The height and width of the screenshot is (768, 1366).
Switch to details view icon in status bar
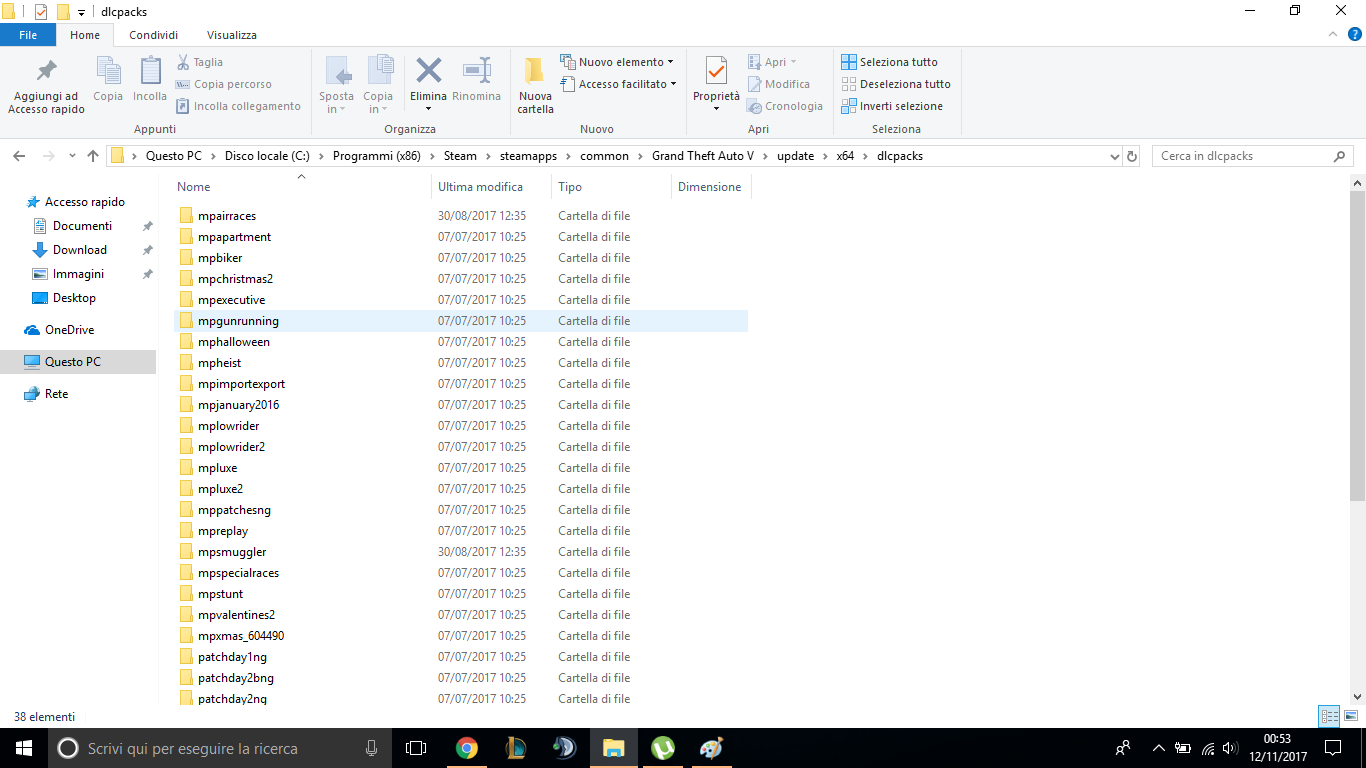pos(1329,716)
